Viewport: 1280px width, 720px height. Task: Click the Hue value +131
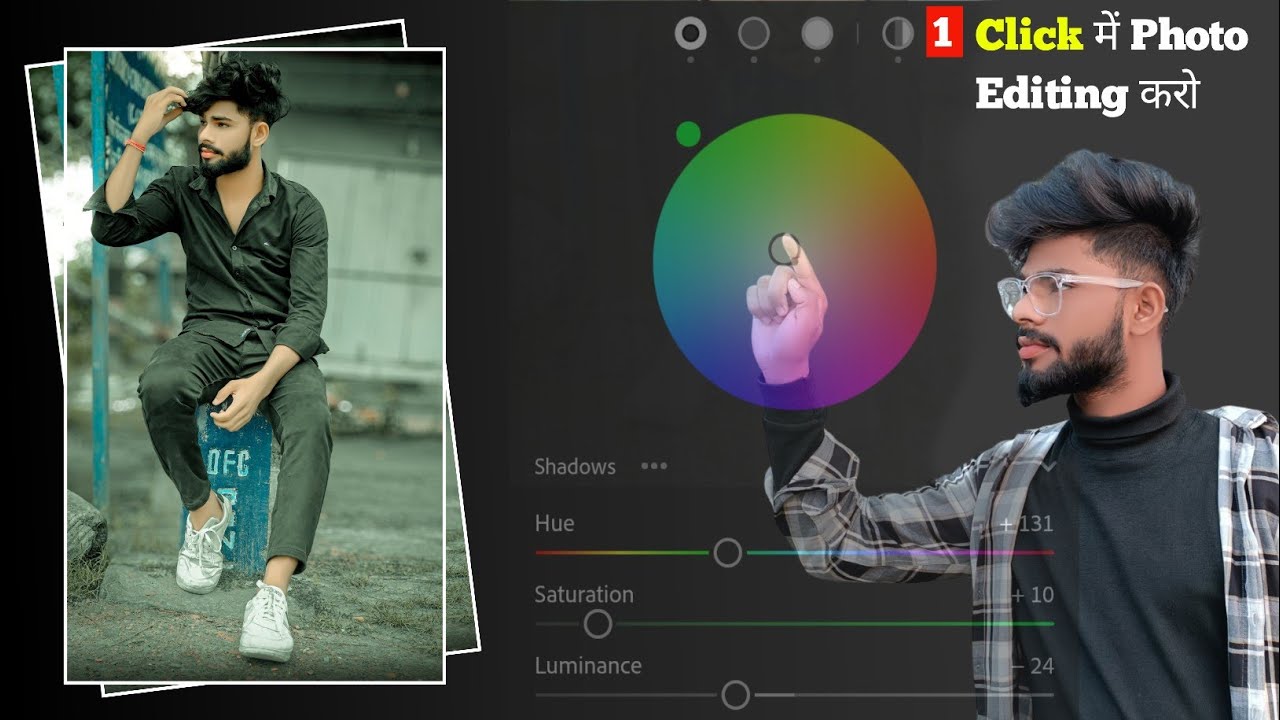point(1027,524)
